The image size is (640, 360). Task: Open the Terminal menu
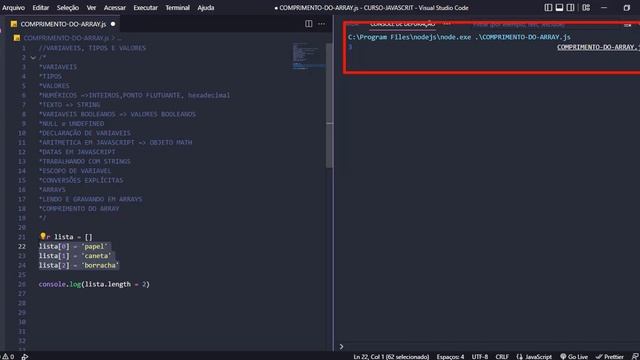tap(178, 7)
